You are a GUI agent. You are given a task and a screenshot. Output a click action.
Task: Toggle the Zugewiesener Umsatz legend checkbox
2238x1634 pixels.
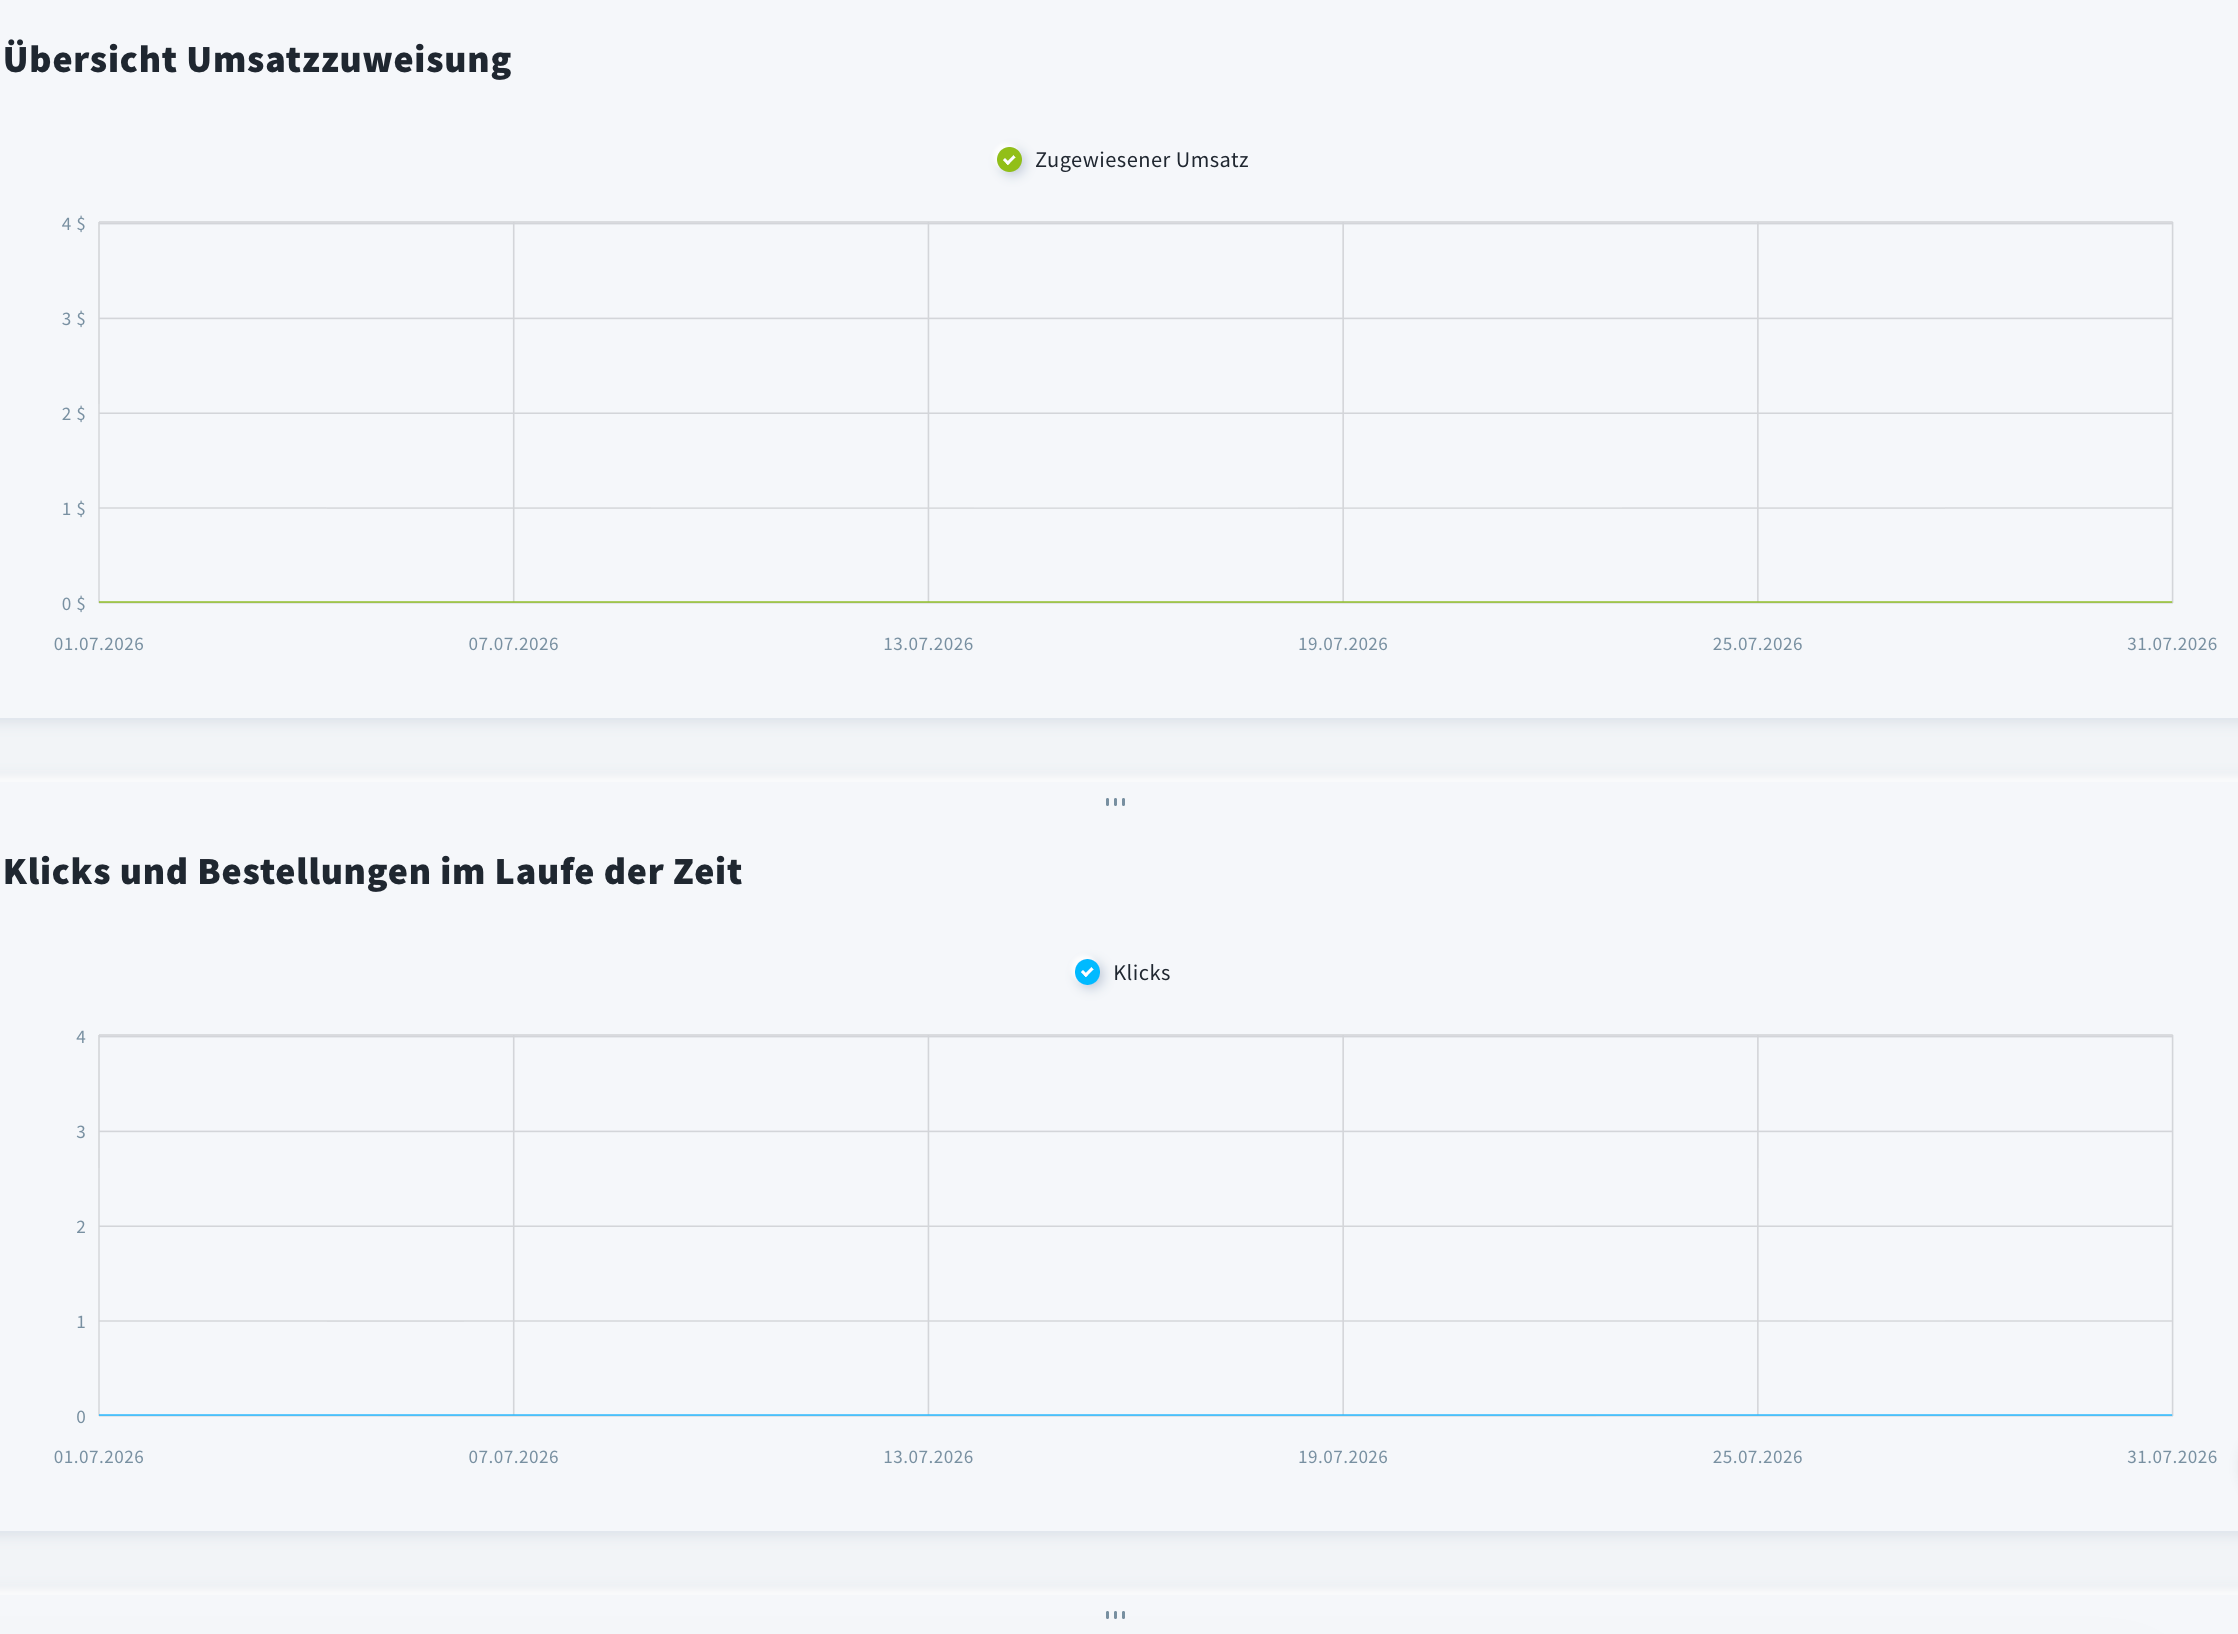[1009, 160]
